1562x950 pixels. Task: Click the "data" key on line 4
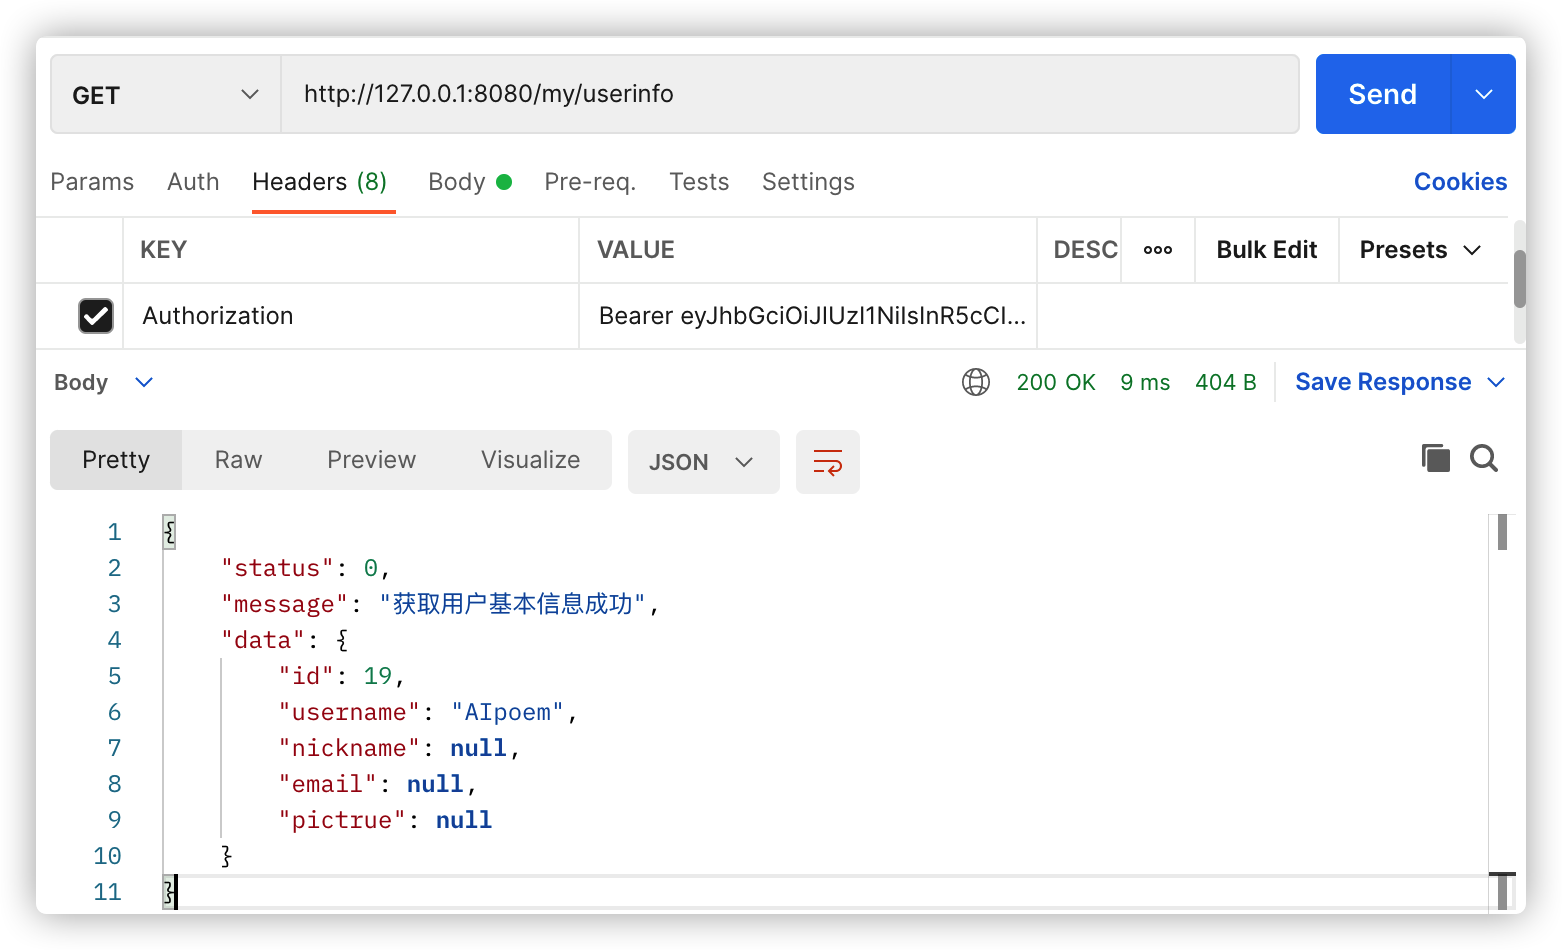pyautogui.click(x=263, y=640)
